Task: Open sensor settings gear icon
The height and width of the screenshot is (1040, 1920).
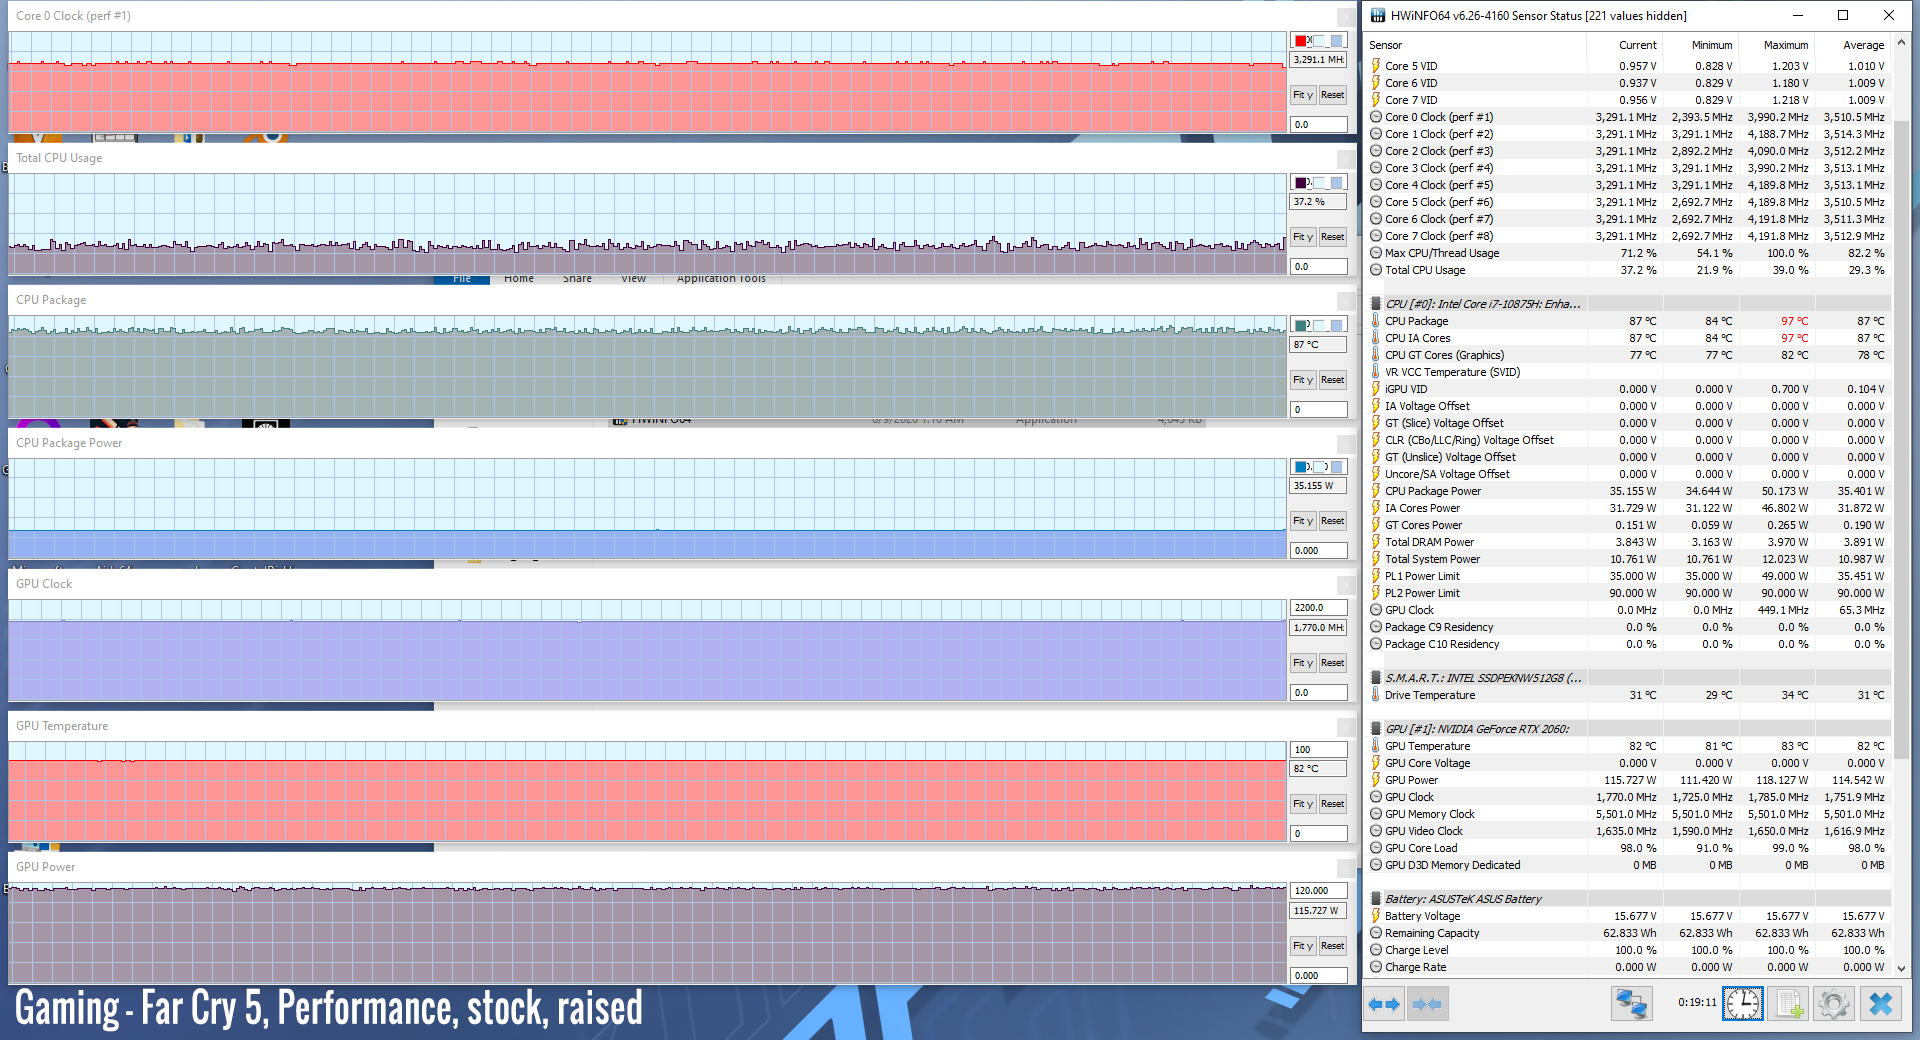Action: click(x=1834, y=1004)
